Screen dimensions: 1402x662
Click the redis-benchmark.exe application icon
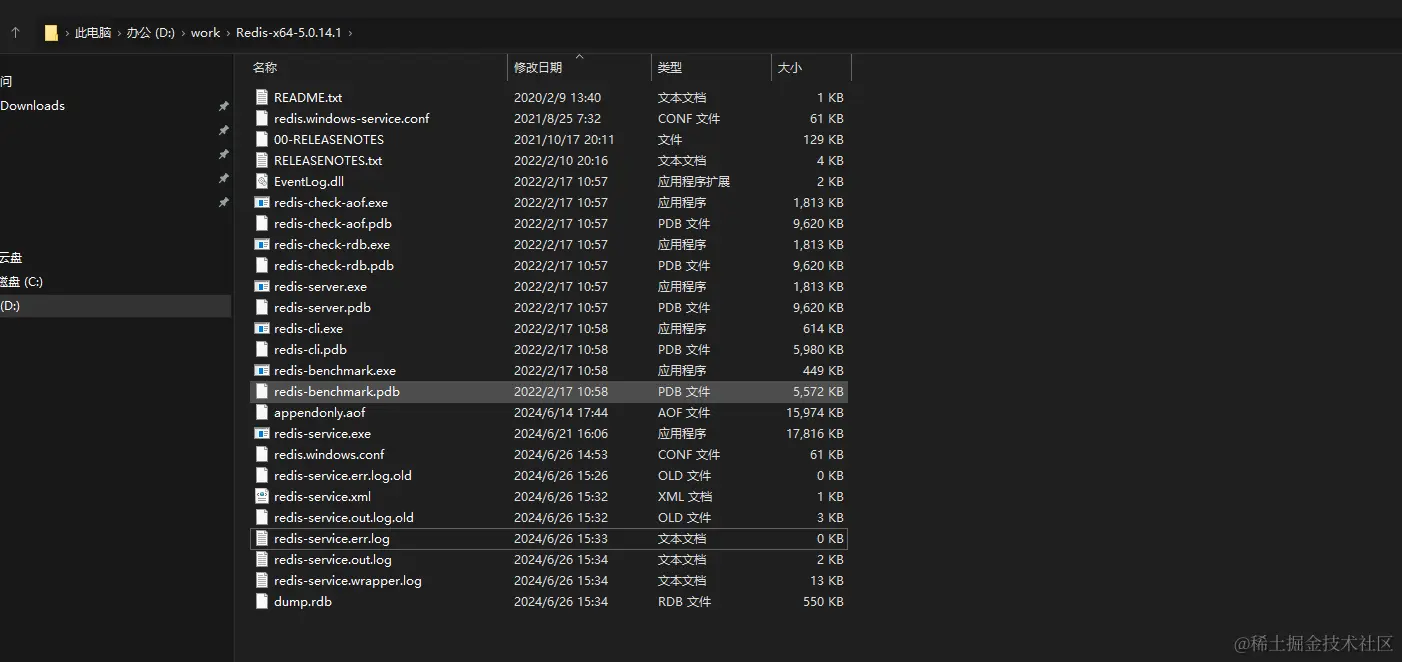[x=262, y=370]
